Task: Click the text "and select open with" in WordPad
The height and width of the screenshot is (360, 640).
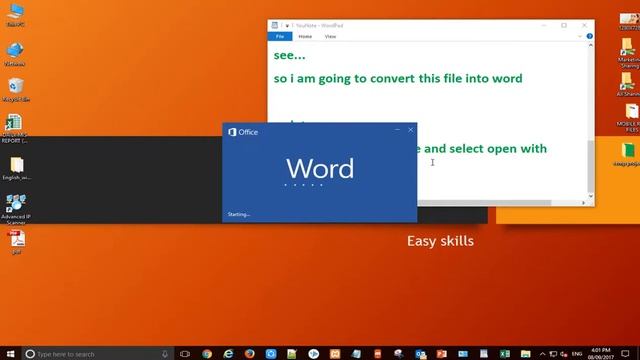Action: (485, 149)
